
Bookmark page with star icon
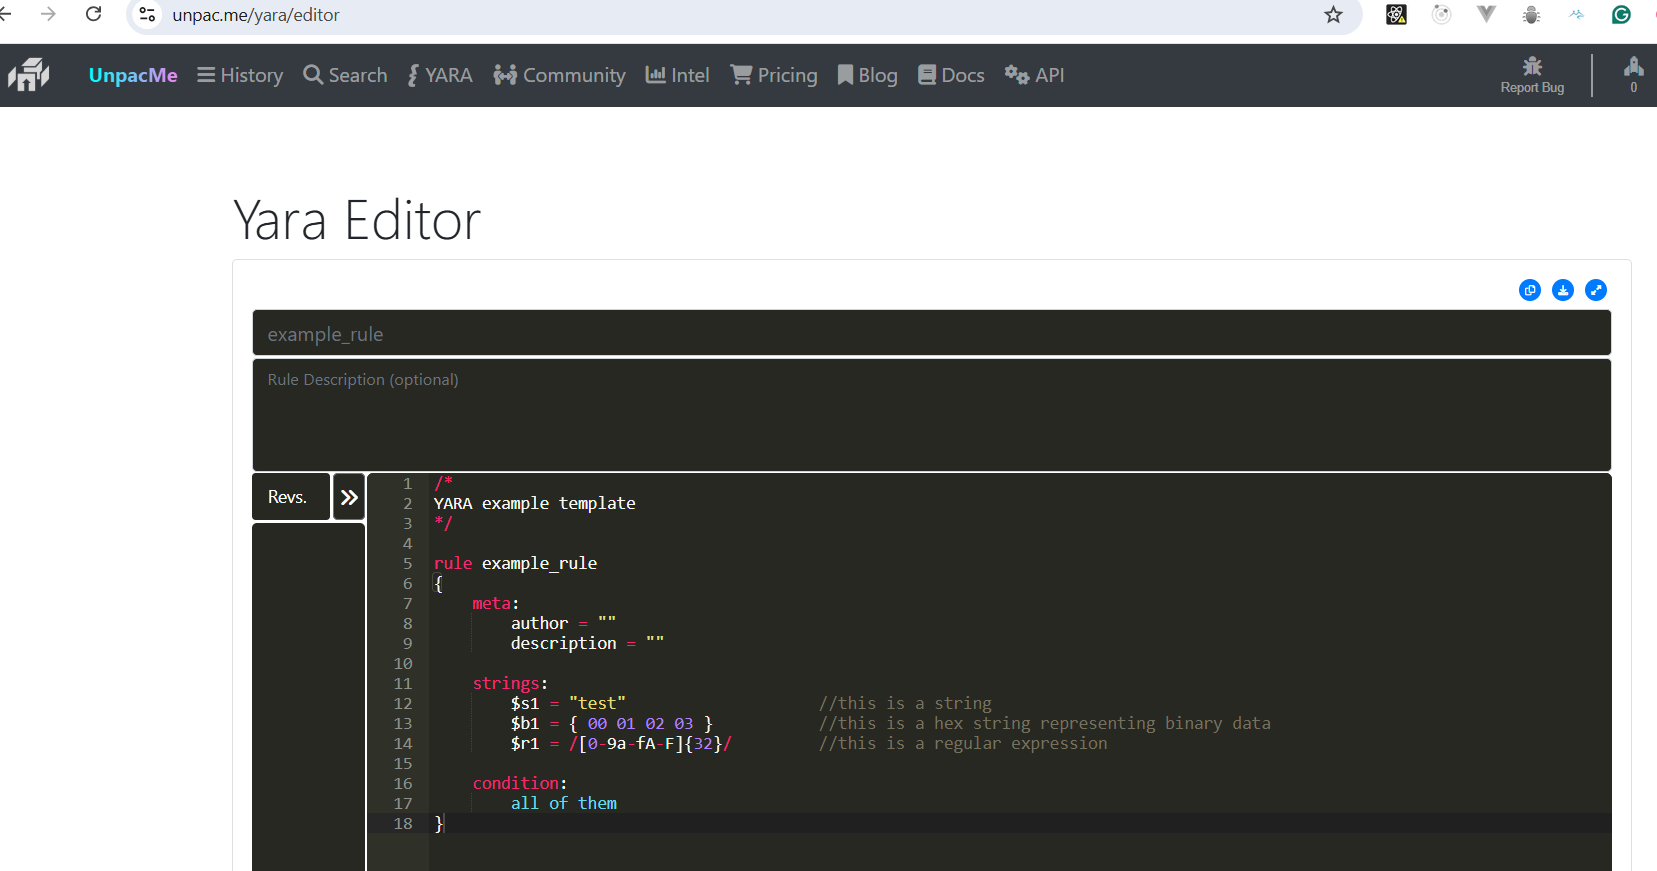click(1333, 14)
